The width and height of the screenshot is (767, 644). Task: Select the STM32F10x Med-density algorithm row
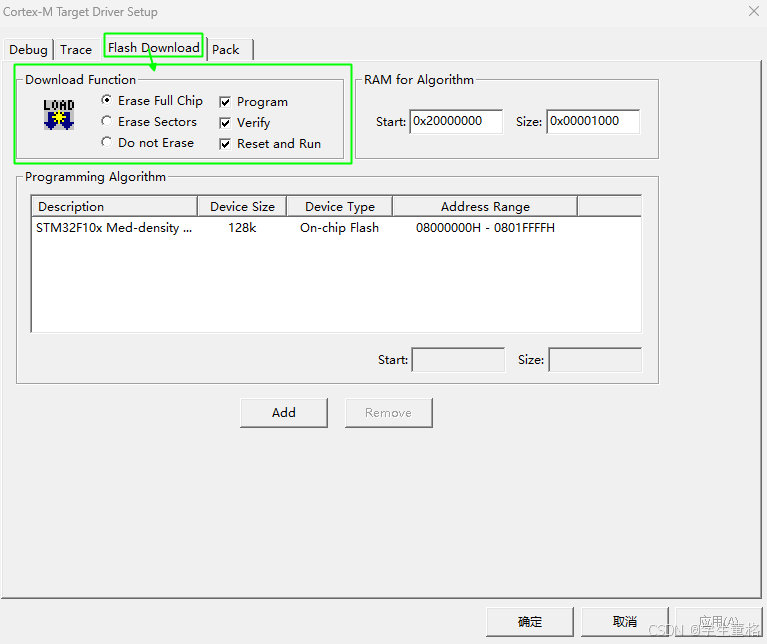pyautogui.click(x=336, y=228)
